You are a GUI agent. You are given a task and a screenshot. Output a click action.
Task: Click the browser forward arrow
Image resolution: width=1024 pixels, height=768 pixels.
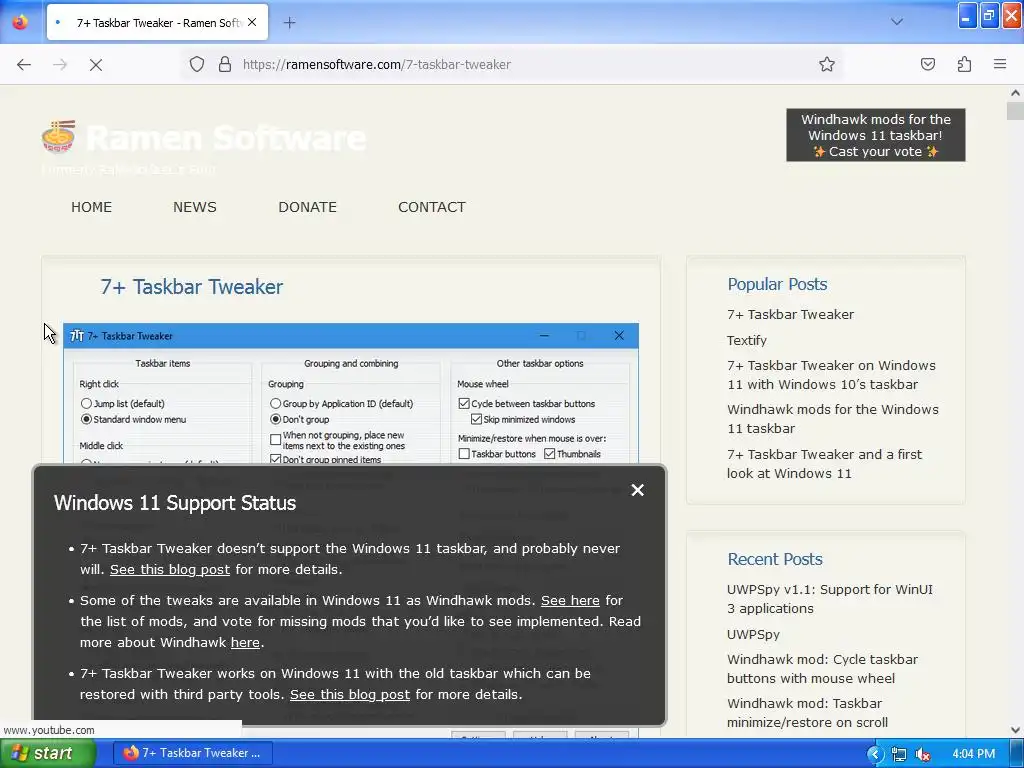[x=60, y=64]
